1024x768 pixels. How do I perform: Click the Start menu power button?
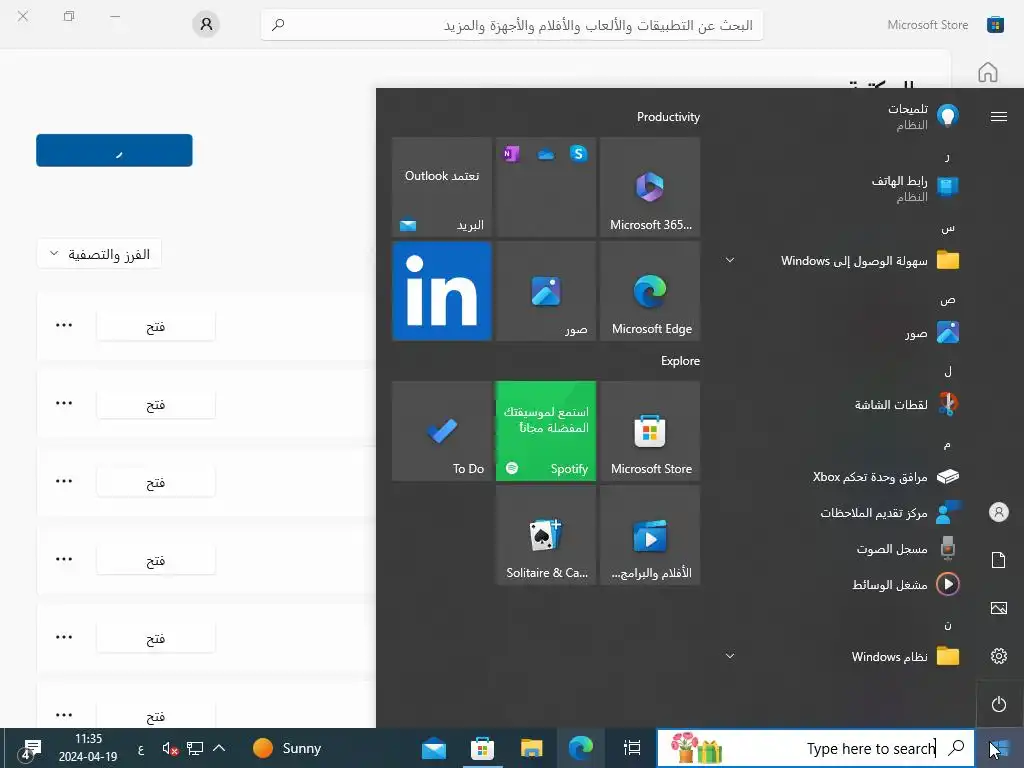pyautogui.click(x=999, y=704)
